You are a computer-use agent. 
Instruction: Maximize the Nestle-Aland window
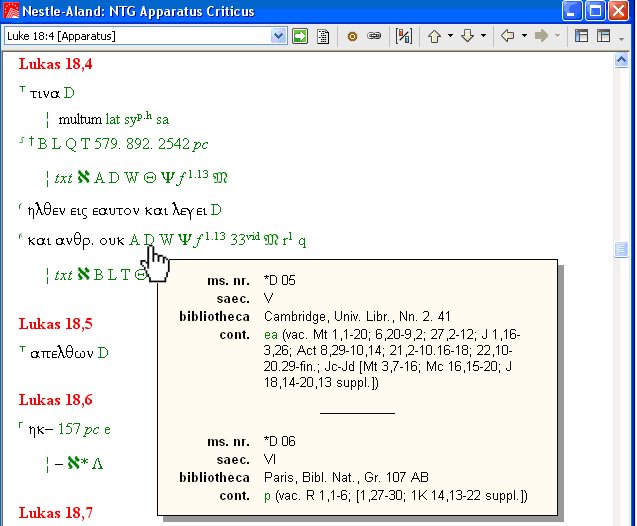595,11
